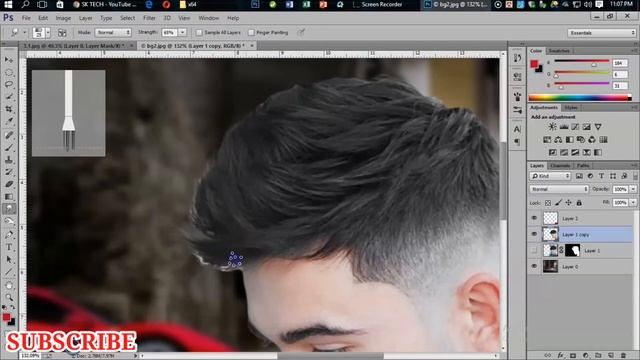Open the tool preset picker arrow
The image size is (640, 360).
coord(24,32)
